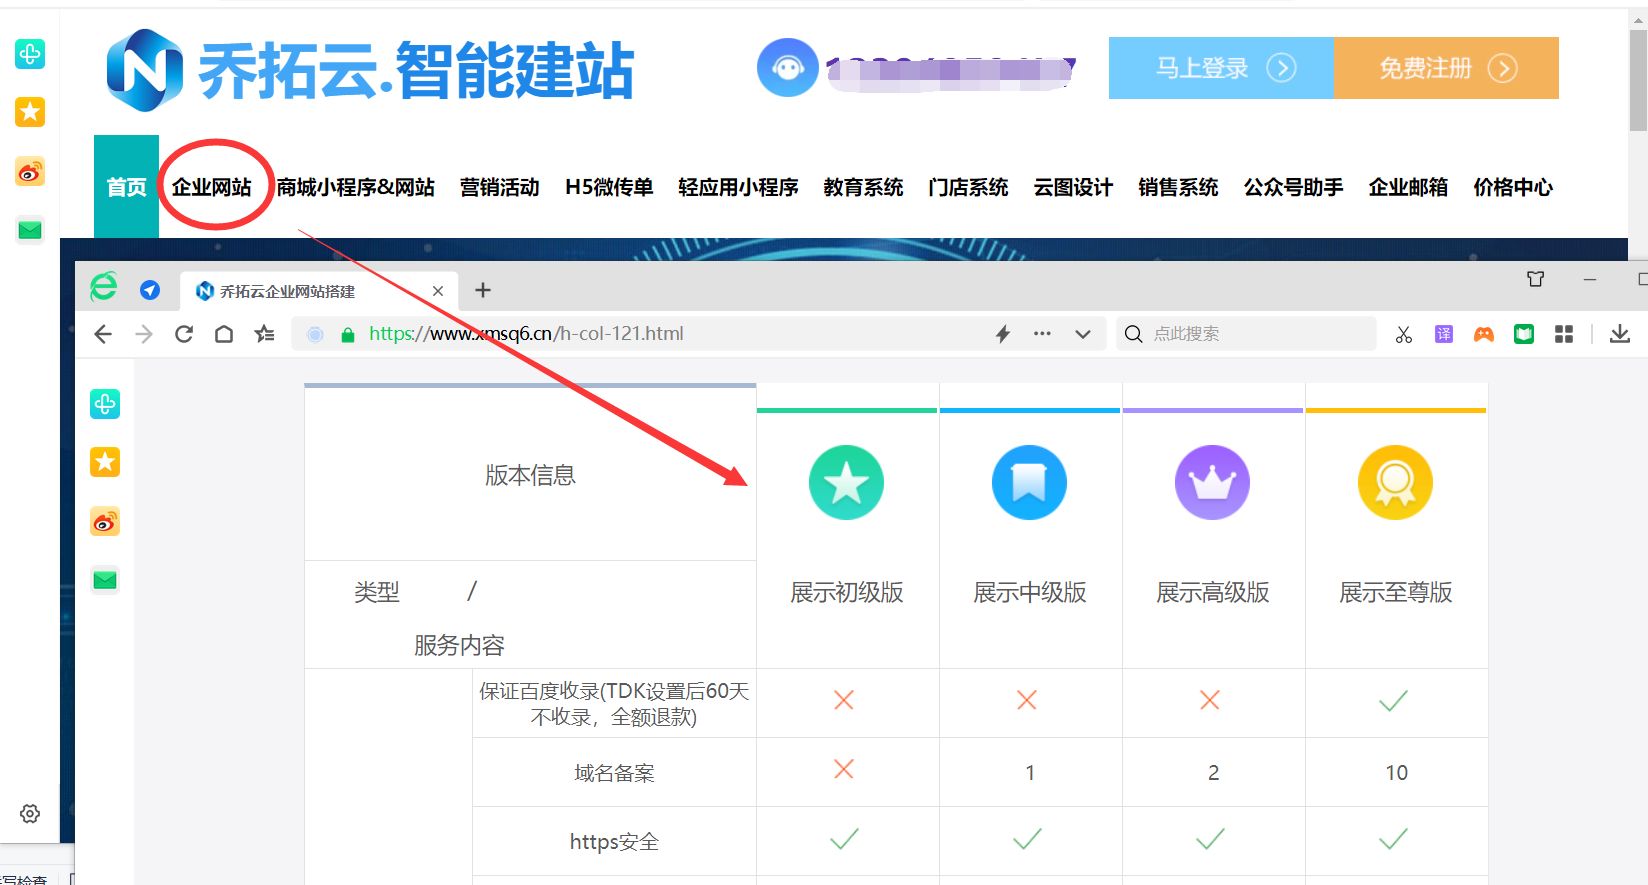The image size is (1648, 885).
Task: Click the customer service headset icon
Action: pyautogui.click(x=788, y=68)
